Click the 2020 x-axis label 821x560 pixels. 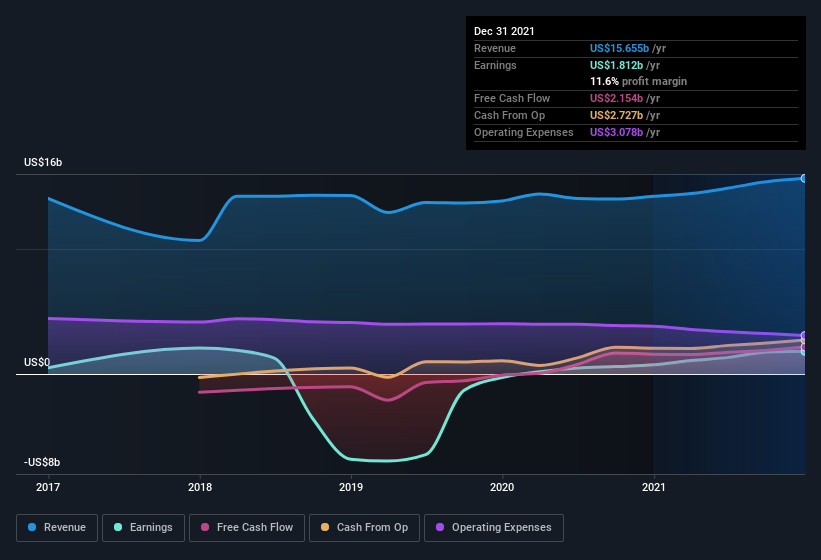(502, 487)
